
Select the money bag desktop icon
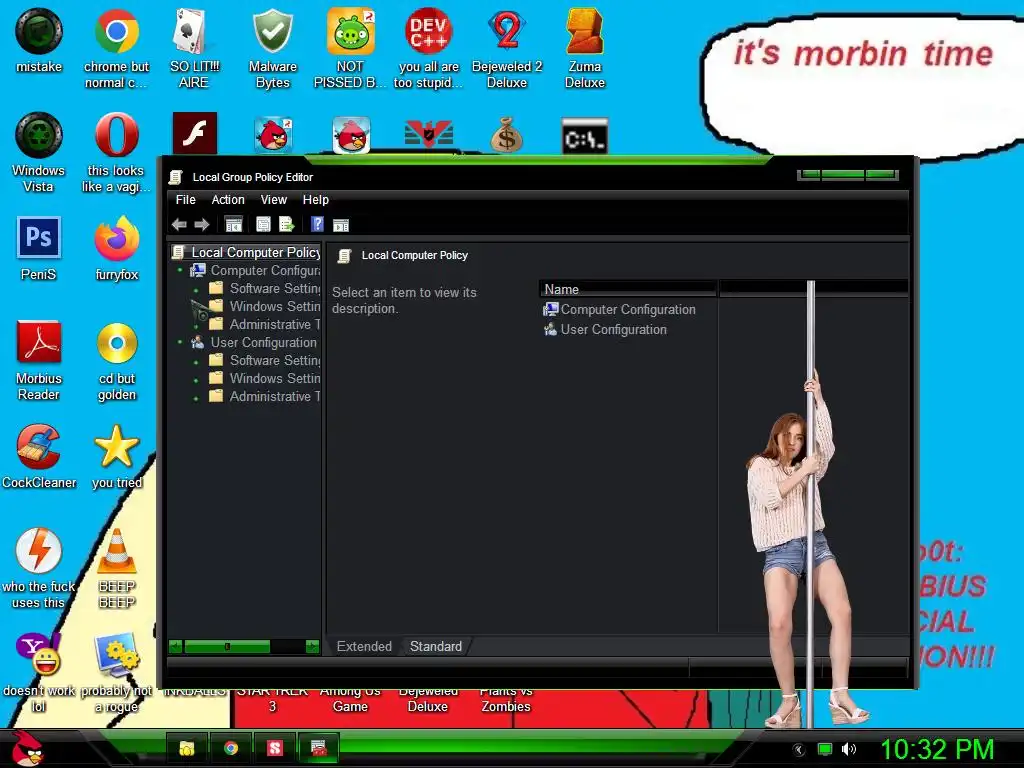click(x=507, y=135)
